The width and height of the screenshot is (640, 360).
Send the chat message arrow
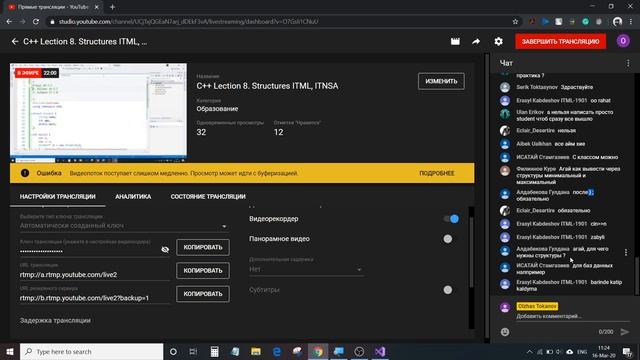(x=624, y=332)
